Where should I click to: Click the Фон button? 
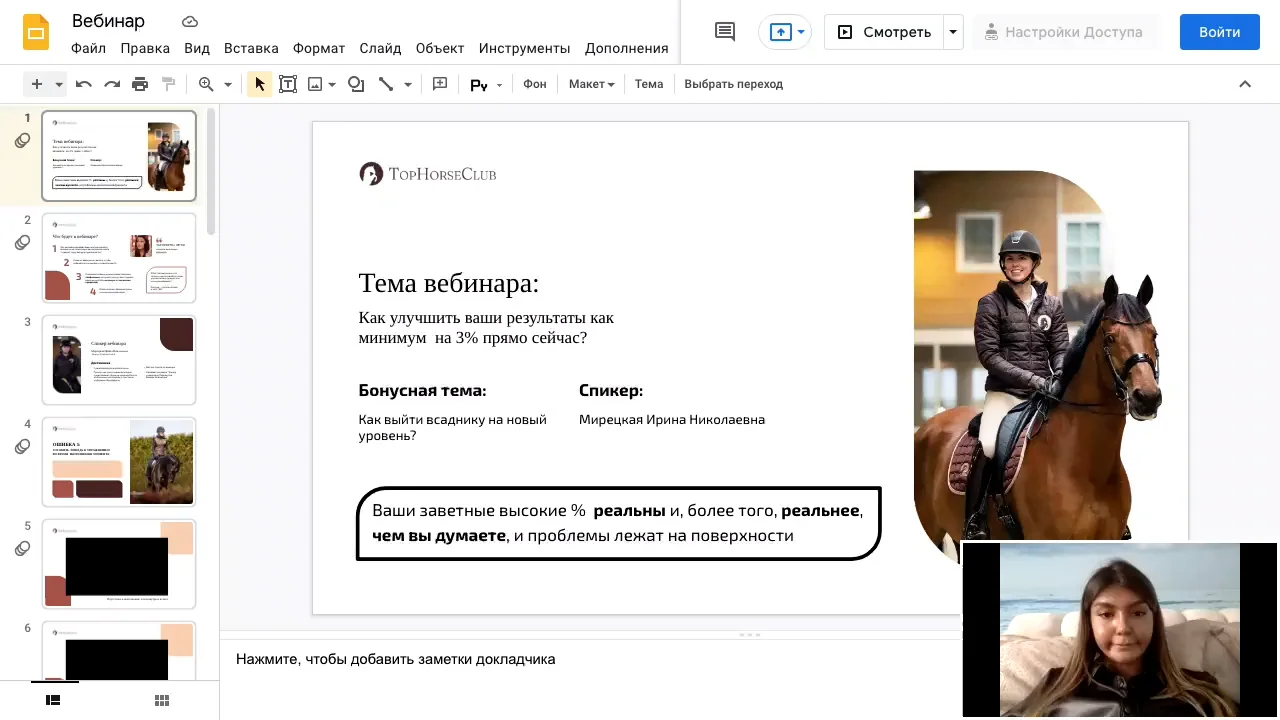[x=535, y=84]
